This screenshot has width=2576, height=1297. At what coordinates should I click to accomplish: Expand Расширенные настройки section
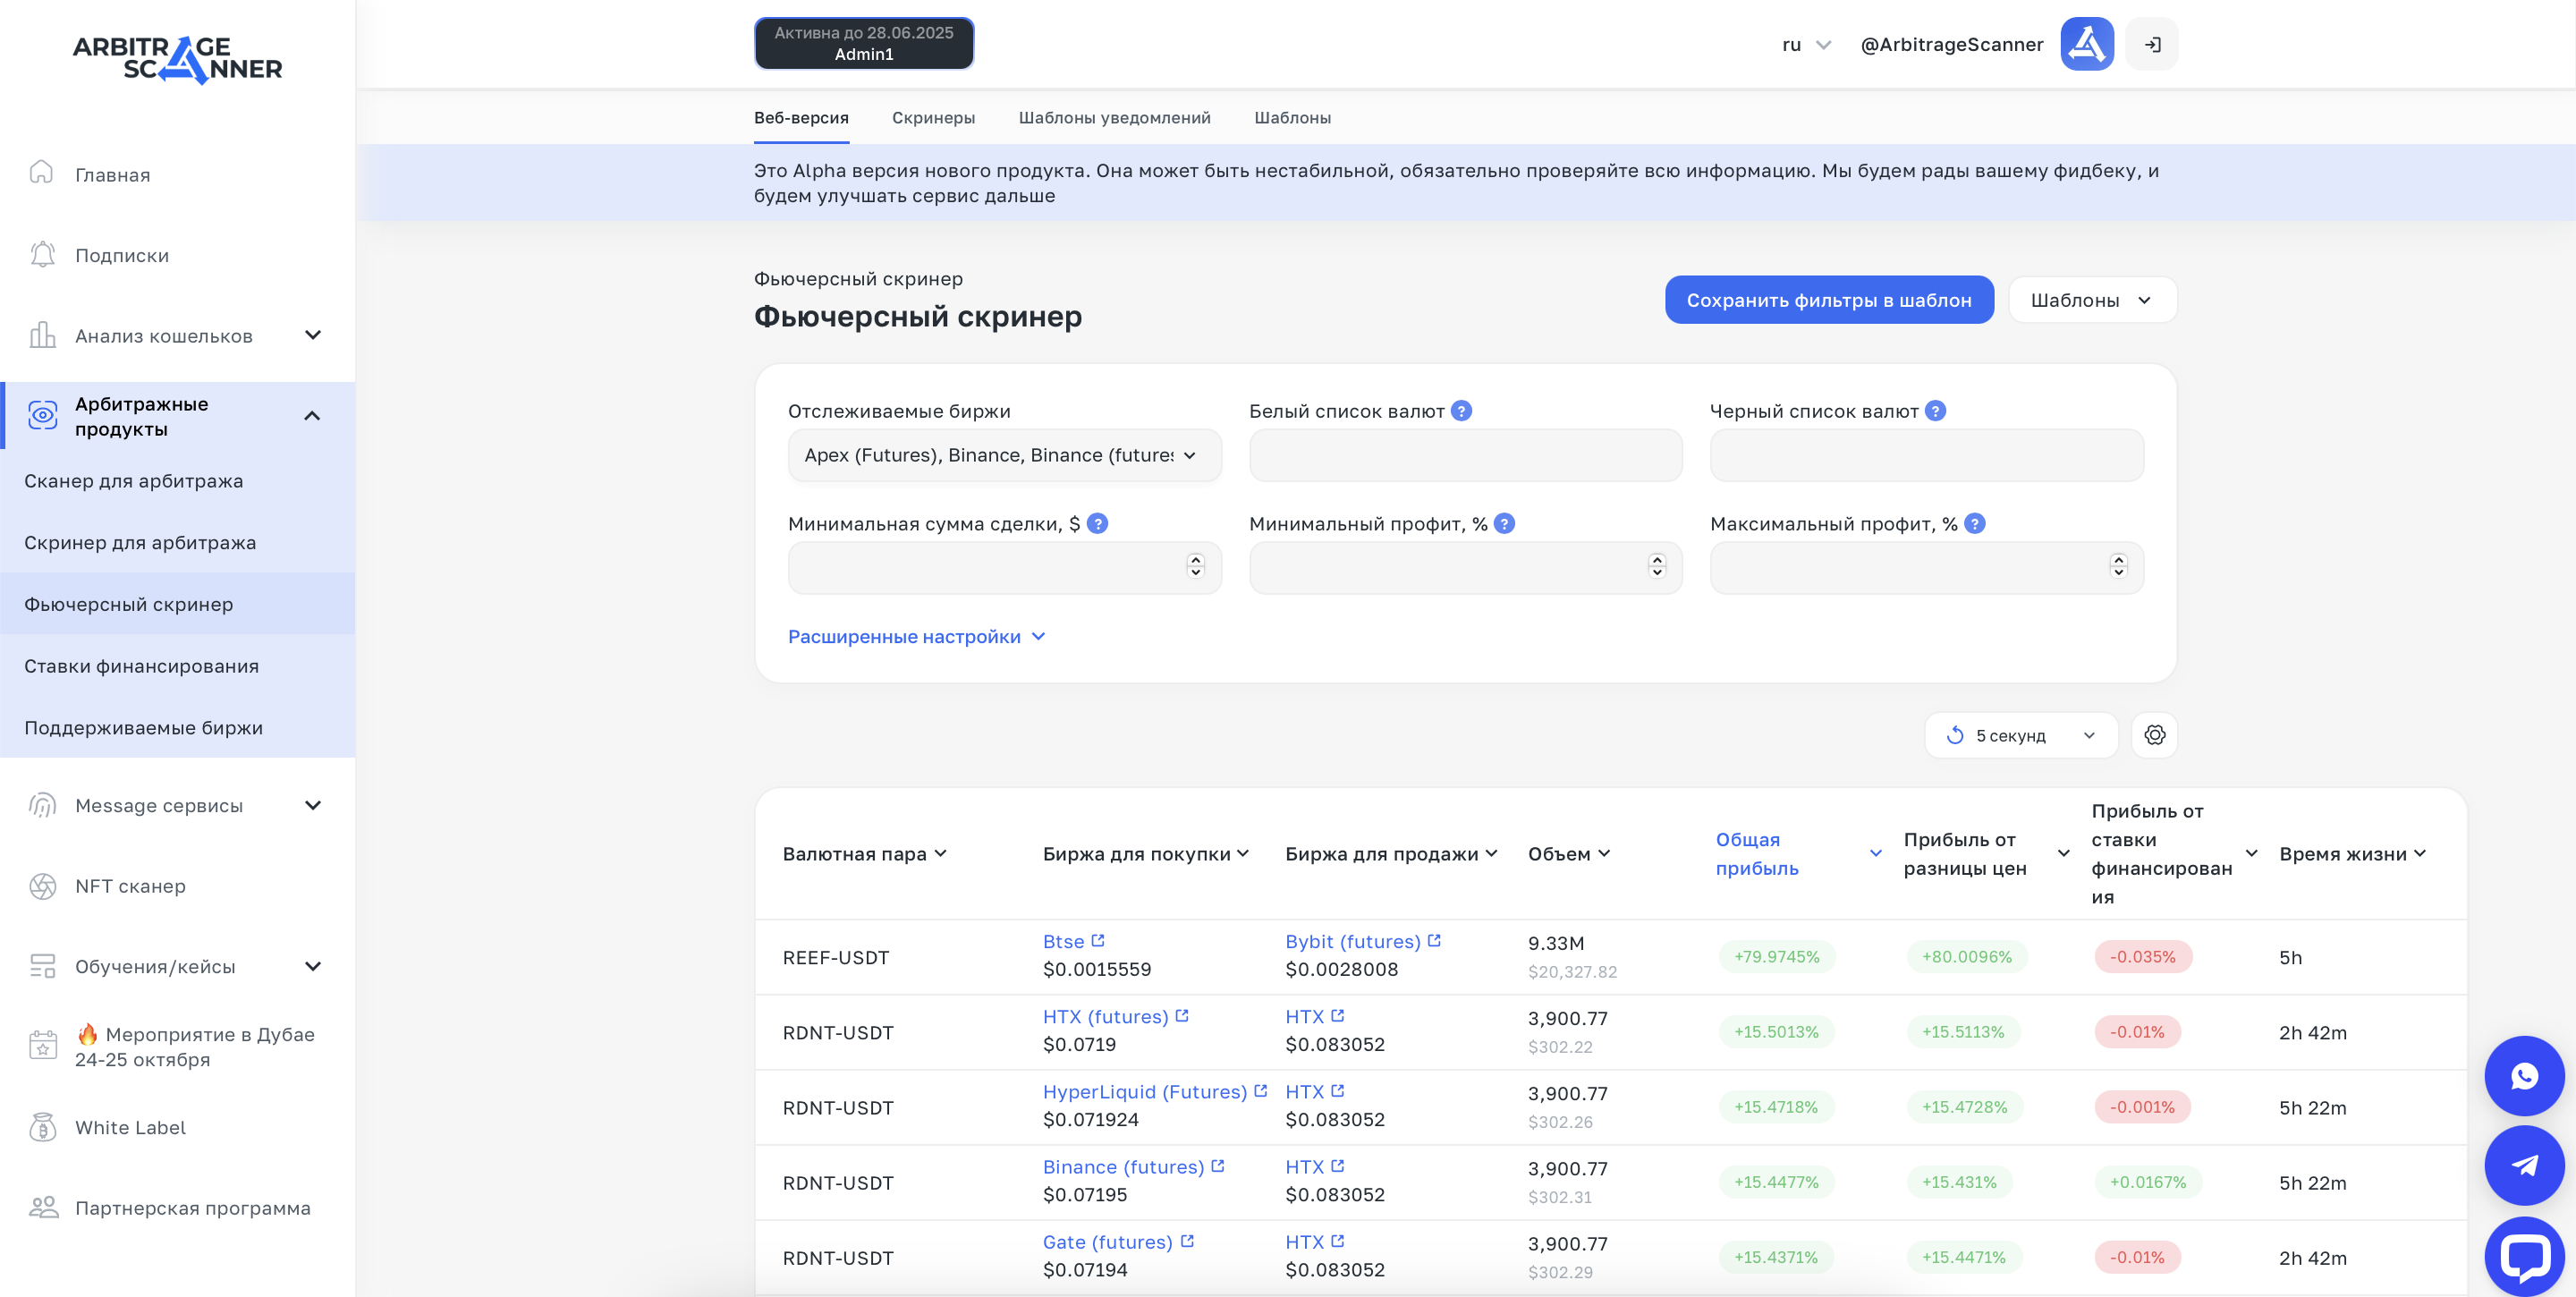point(916,637)
